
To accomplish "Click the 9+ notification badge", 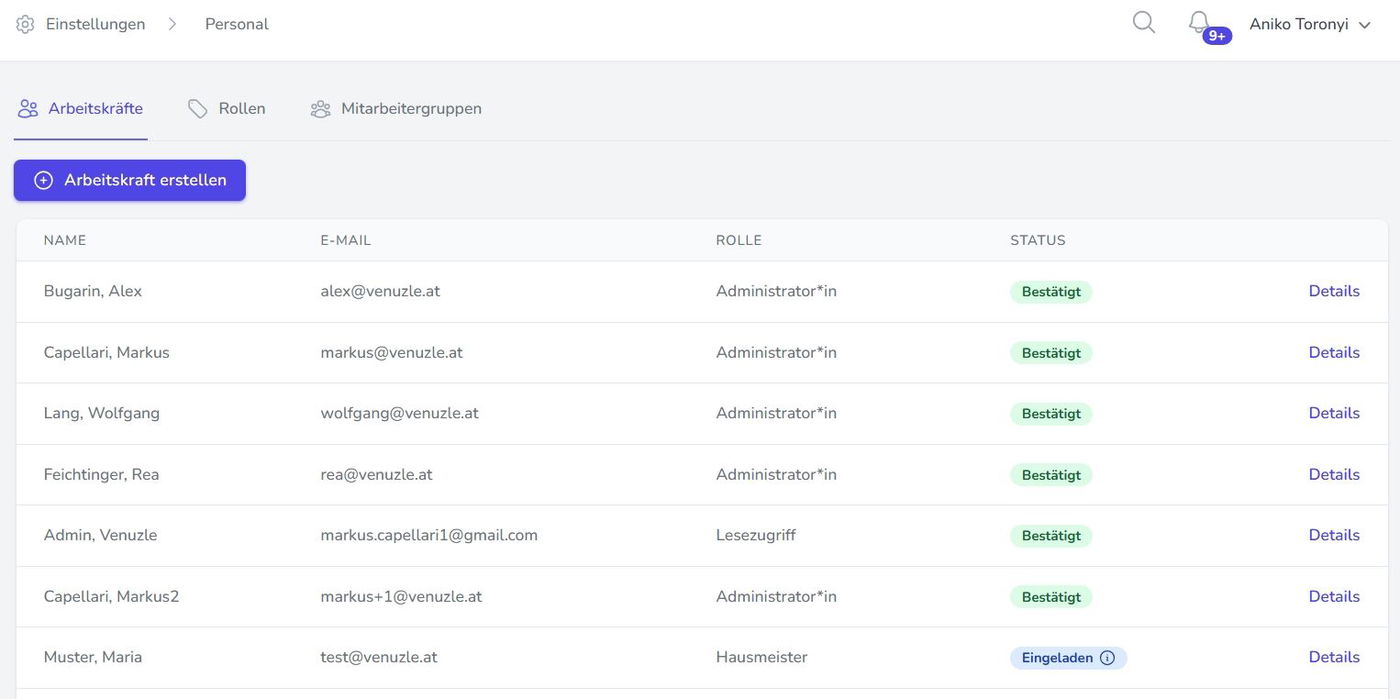I will pyautogui.click(x=1217, y=36).
